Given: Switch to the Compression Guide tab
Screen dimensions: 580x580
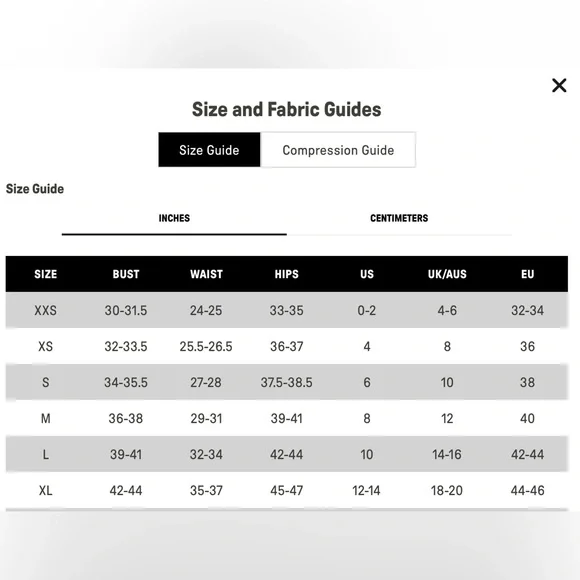Looking at the screenshot, I should click(338, 150).
